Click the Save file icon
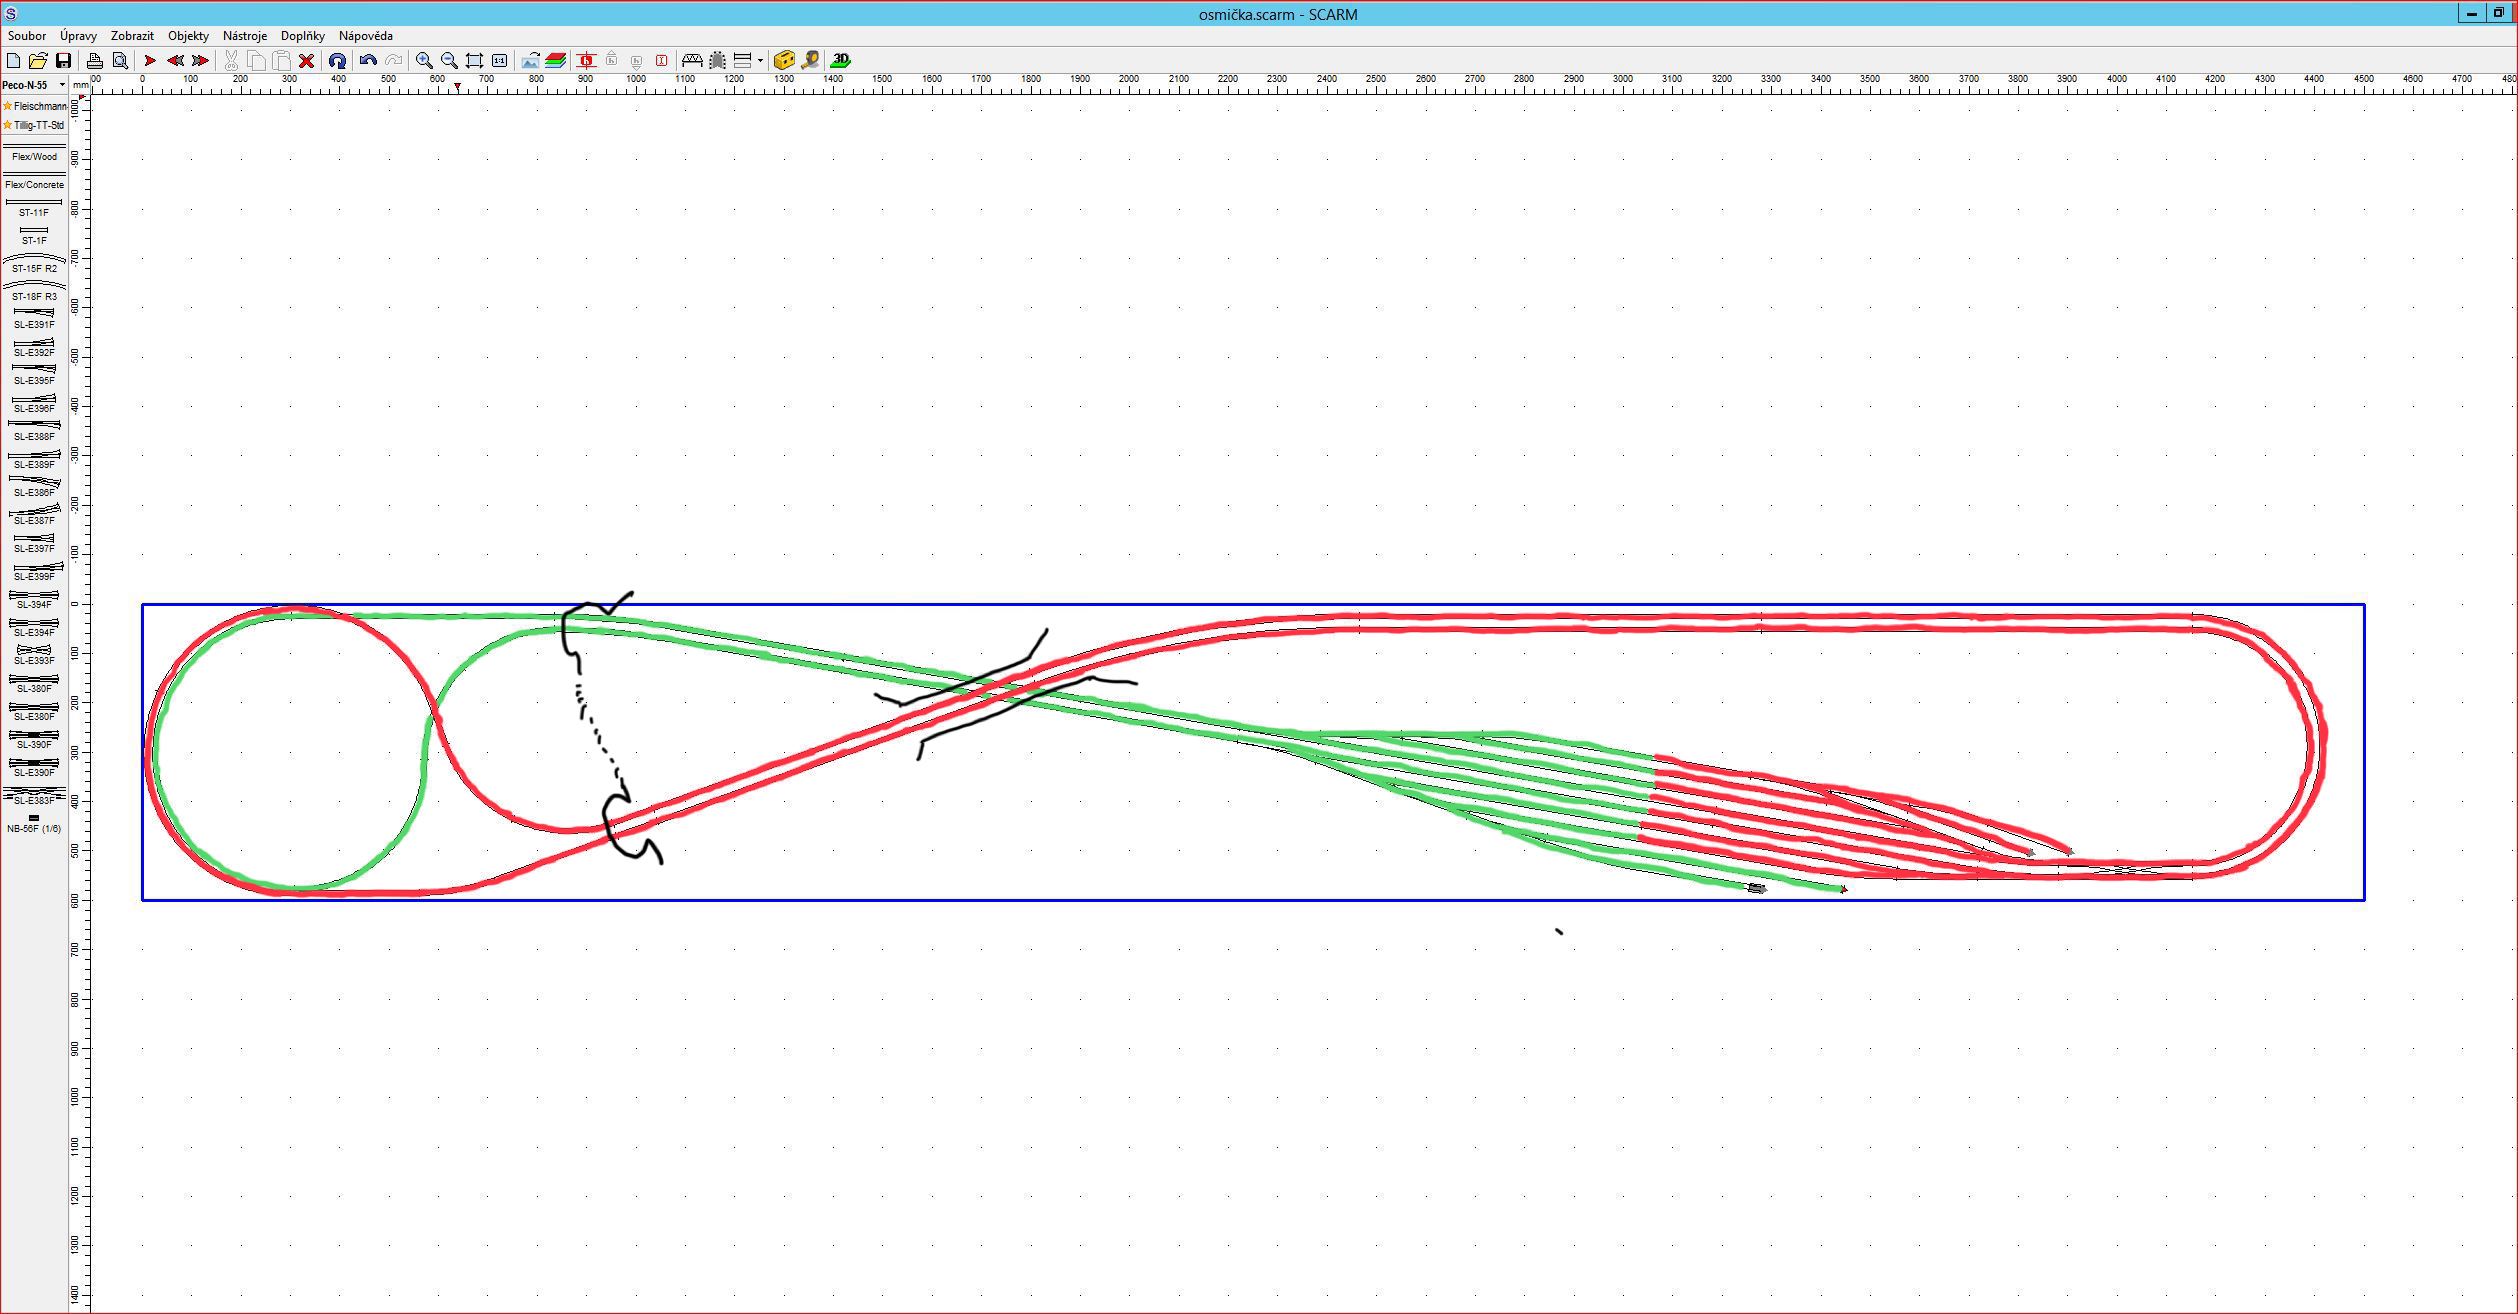Screen dimensions: 2518x1314 (63, 61)
